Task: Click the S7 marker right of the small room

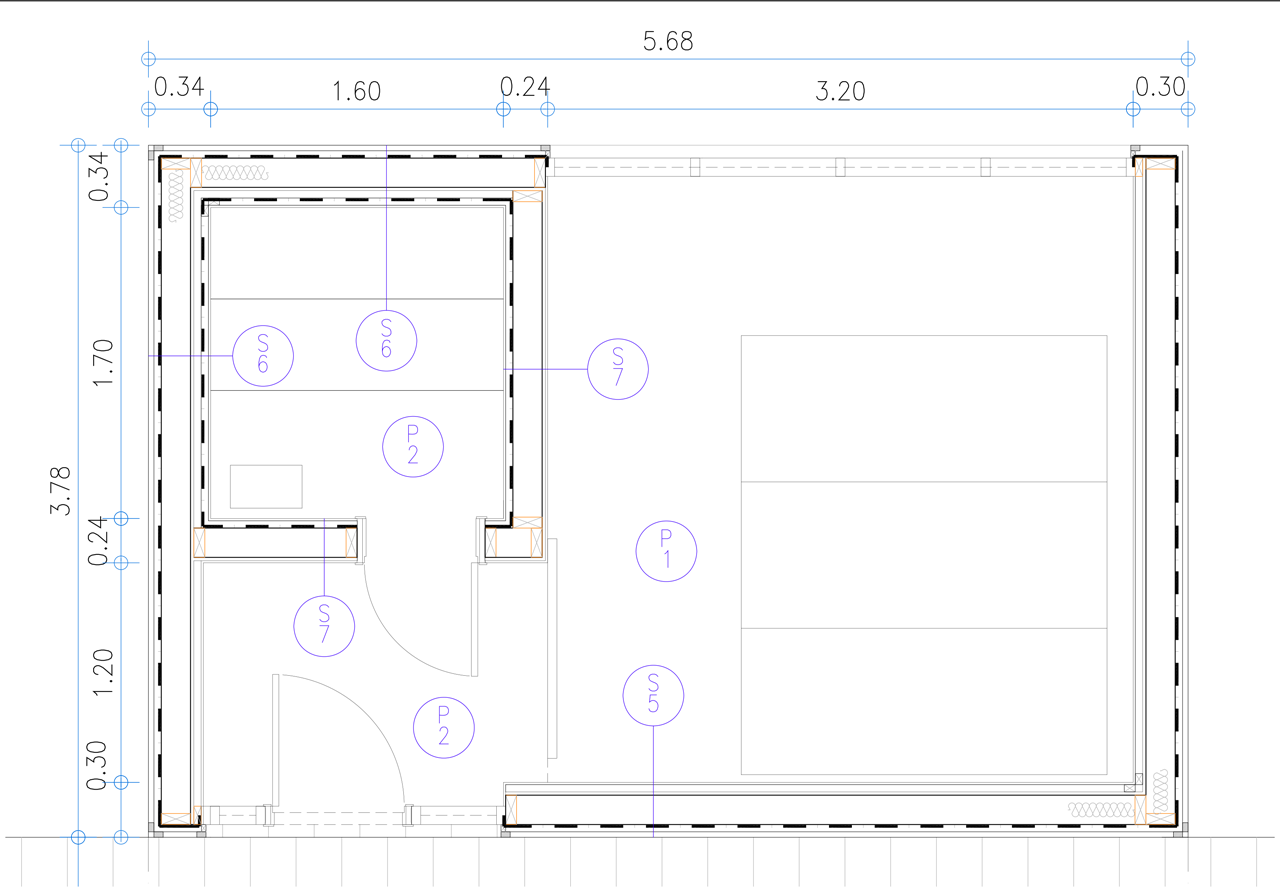Action: click(x=618, y=368)
